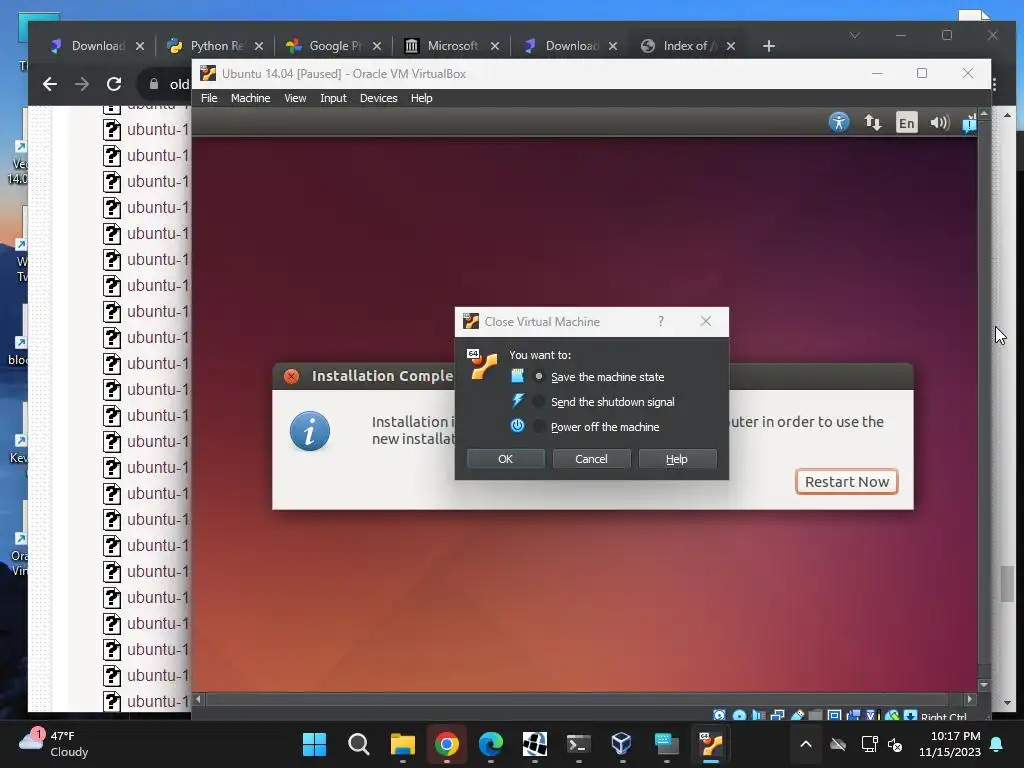Open Microsoft Edge from taskbar

[x=490, y=744]
